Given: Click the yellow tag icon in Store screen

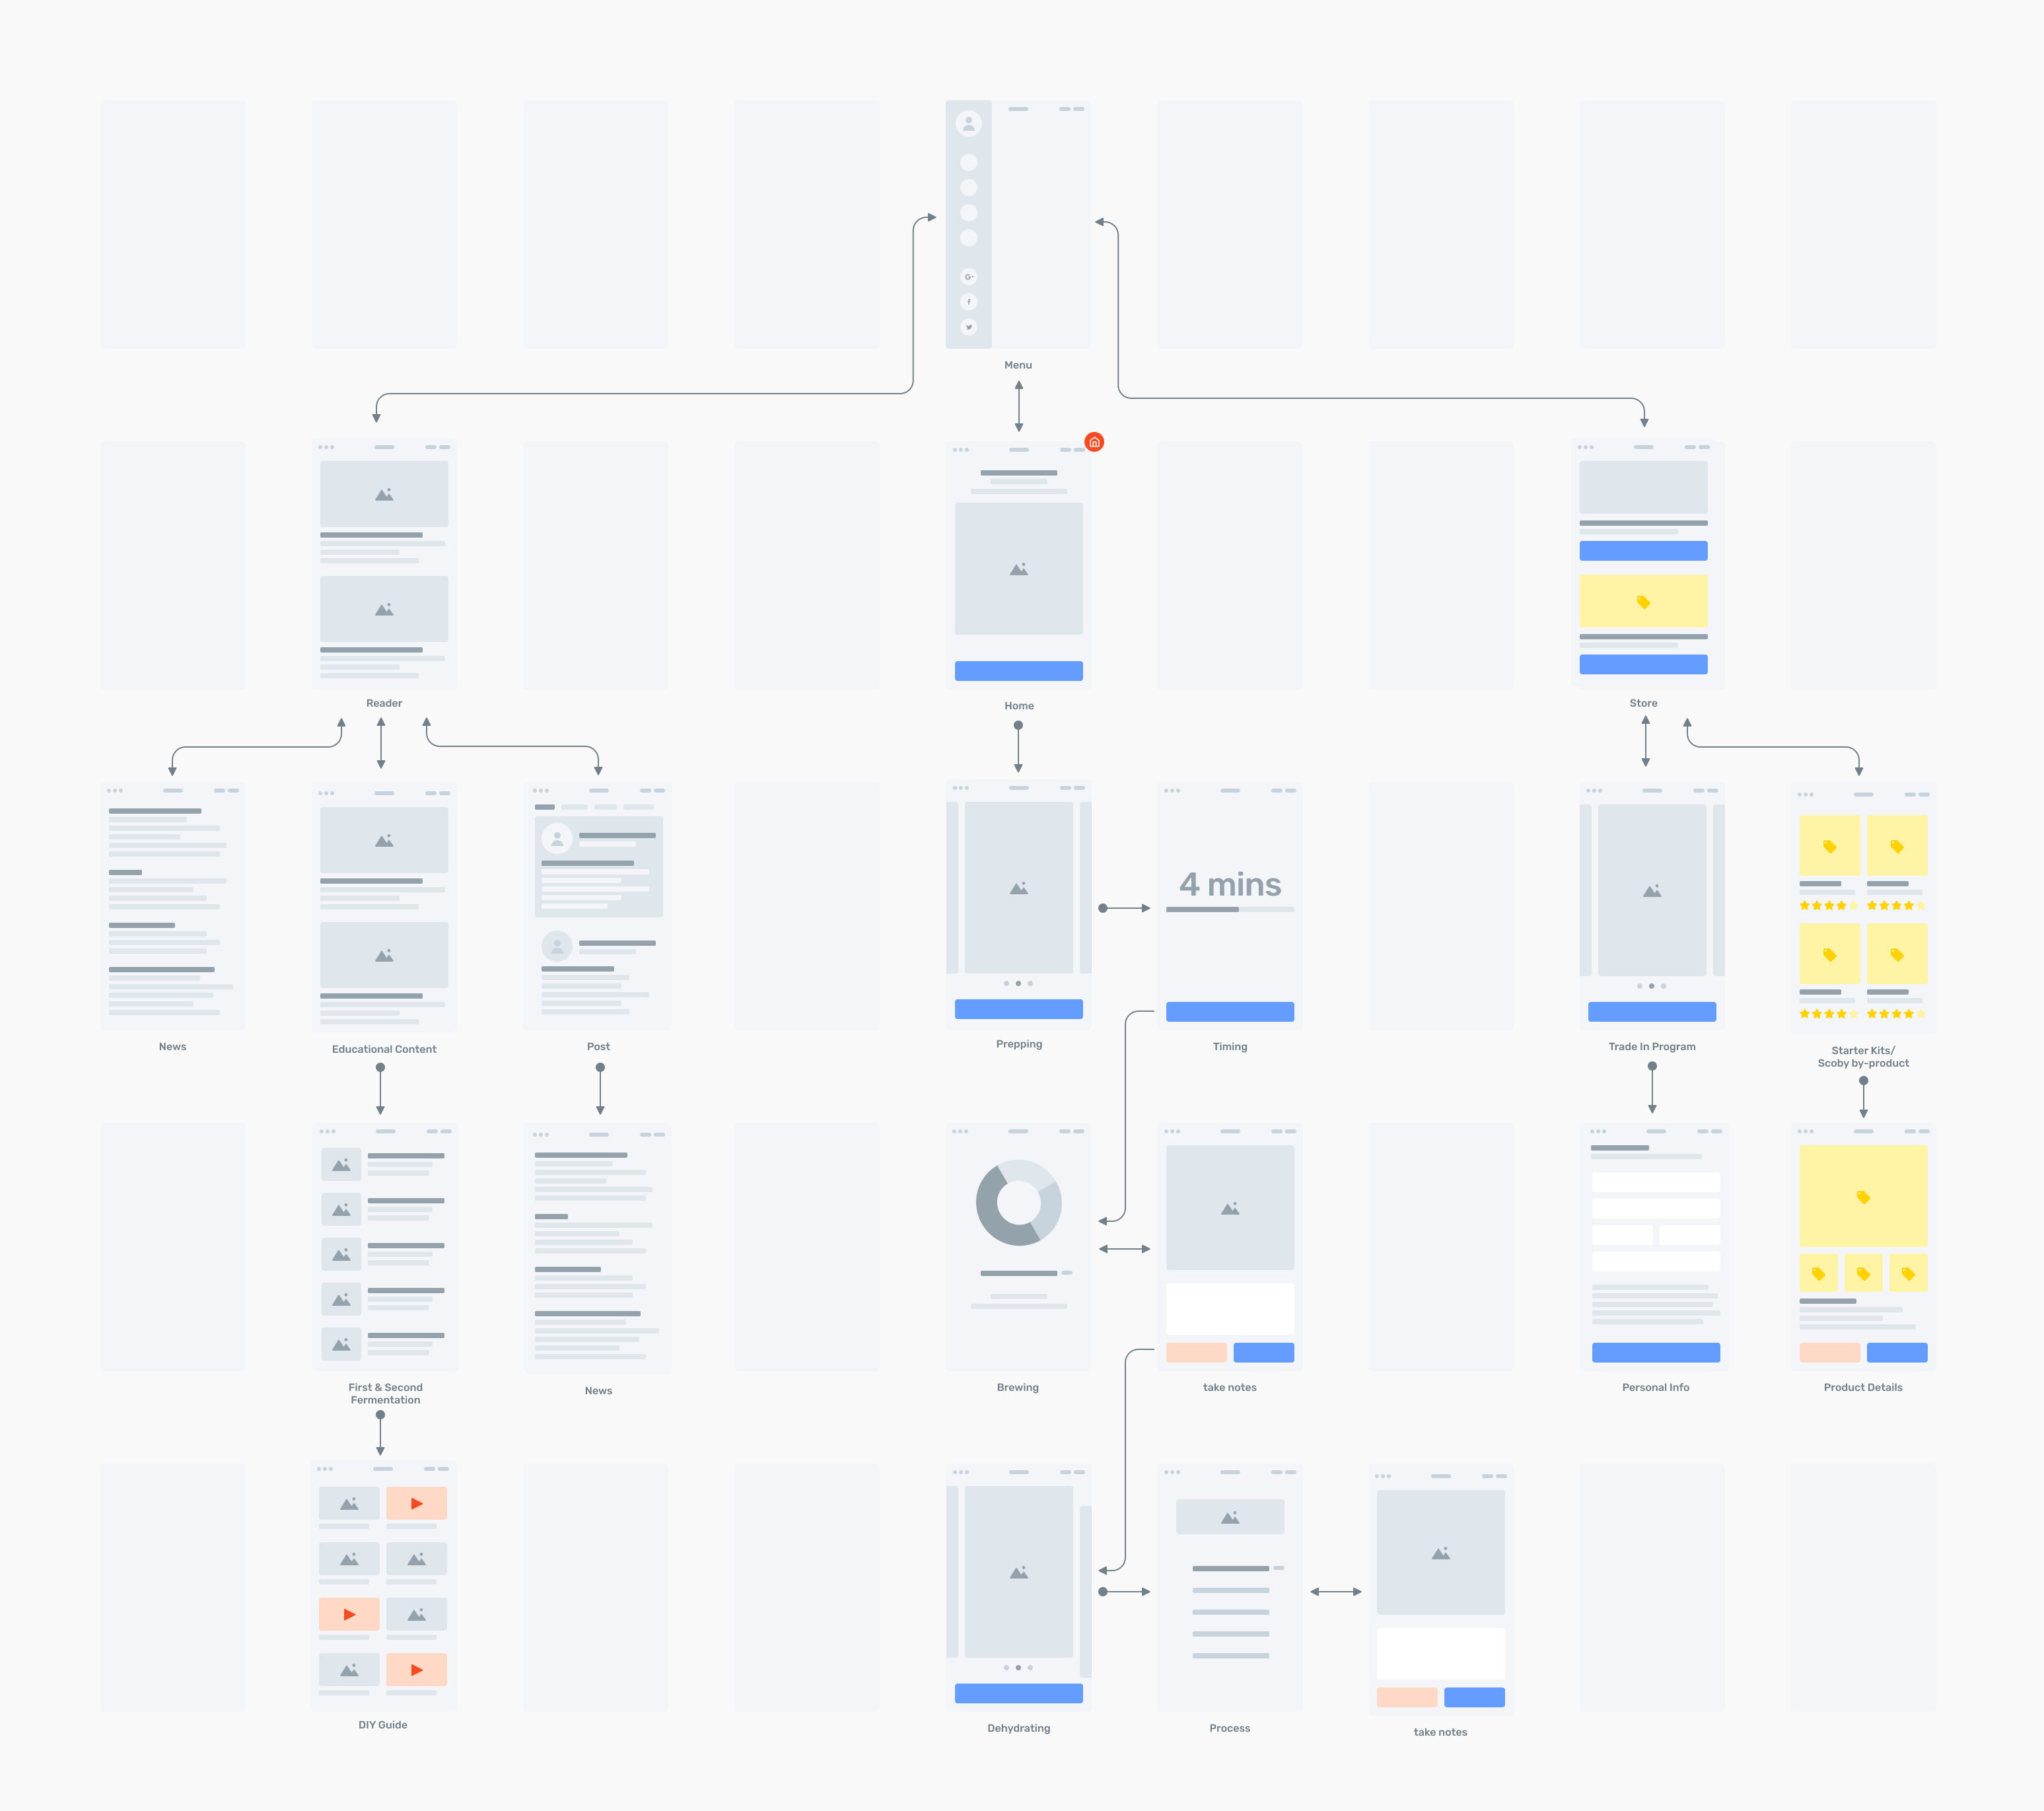Looking at the screenshot, I should tap(1643, 602).
